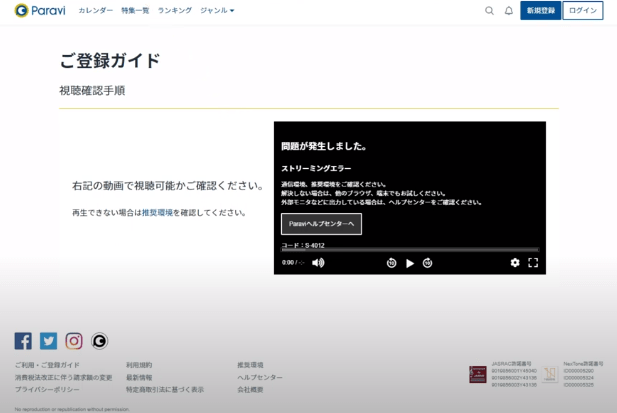Mute the video player volume

coord(318,263)
